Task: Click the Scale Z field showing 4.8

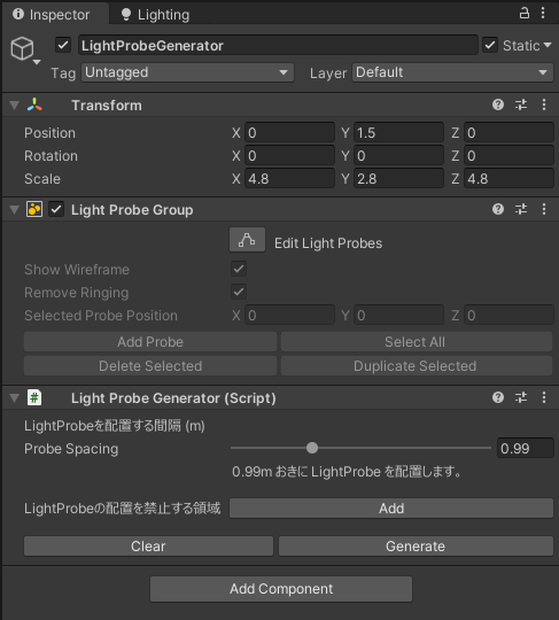Action: 508,179
